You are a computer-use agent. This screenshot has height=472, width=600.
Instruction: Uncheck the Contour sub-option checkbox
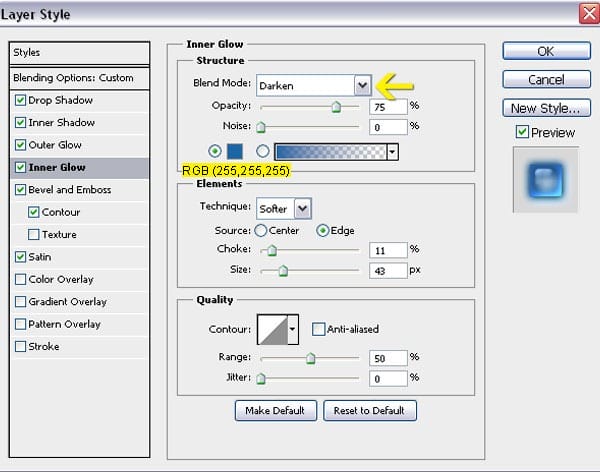(34, 212)
